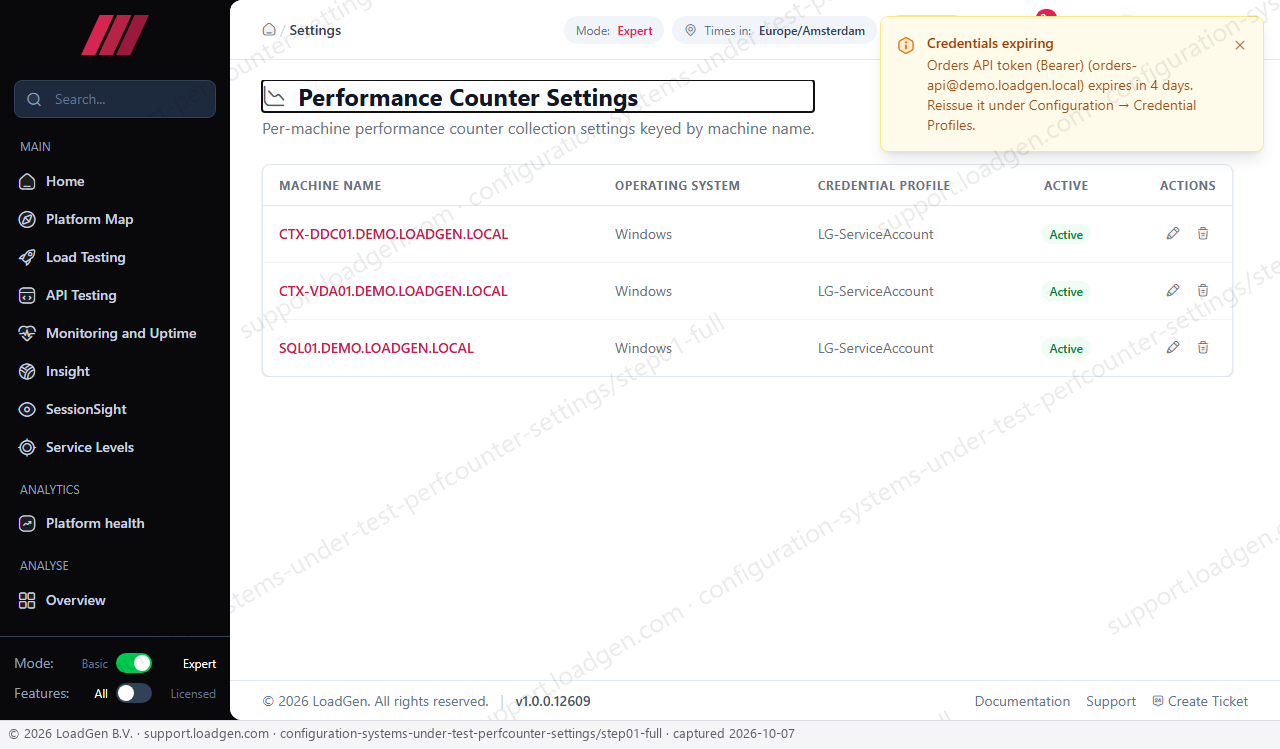Open SessionSight menu item
The width and height of the screenshot is (1280, 749).
[x=115, y=409]
